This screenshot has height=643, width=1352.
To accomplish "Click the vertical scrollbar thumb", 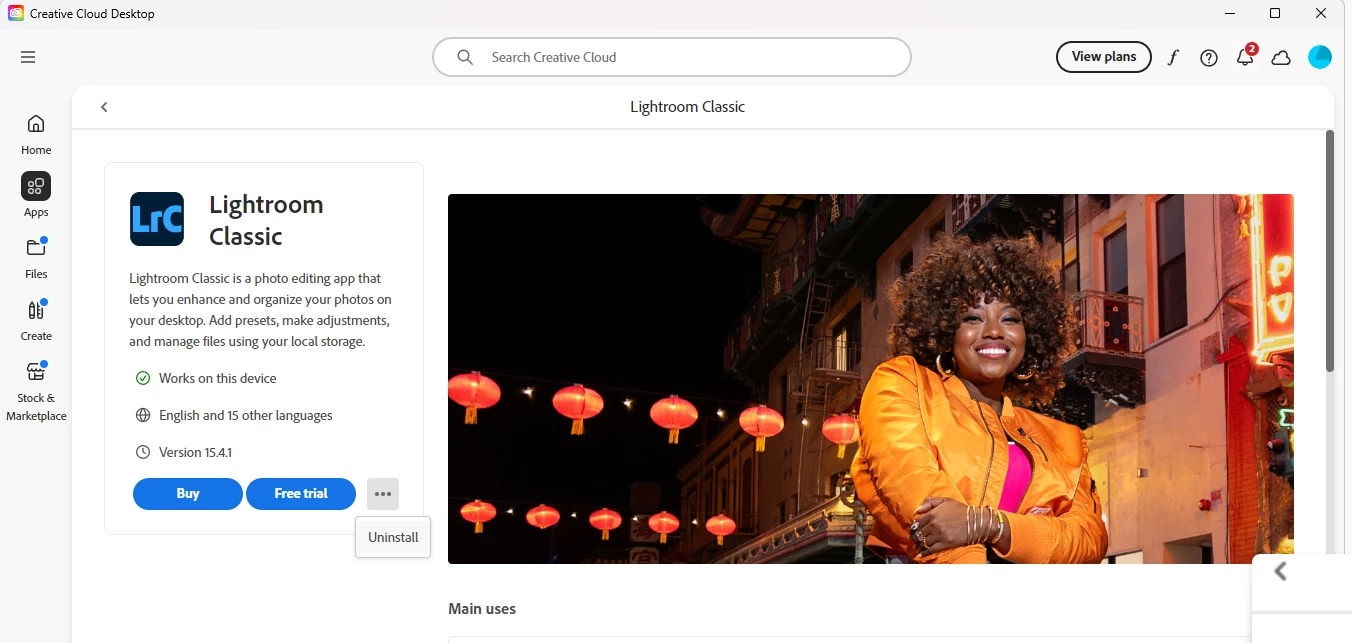I will pos(1330,250).
